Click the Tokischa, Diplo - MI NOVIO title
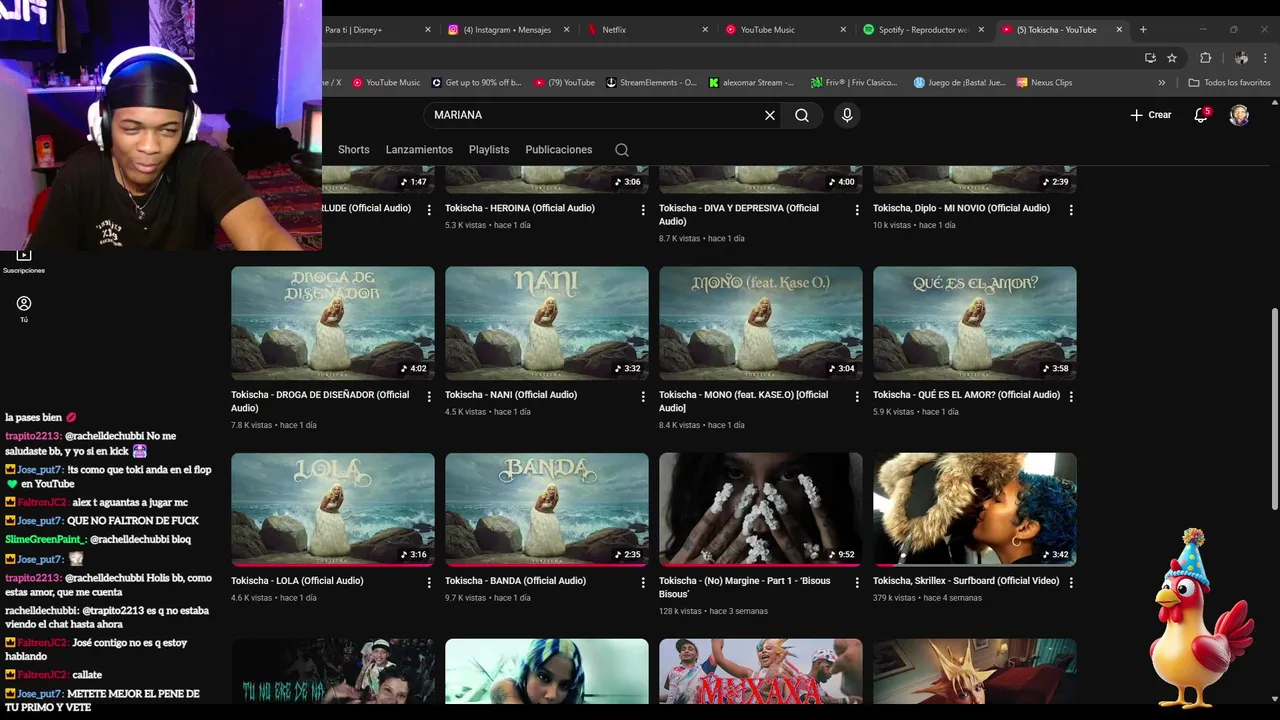 (961, 208)
